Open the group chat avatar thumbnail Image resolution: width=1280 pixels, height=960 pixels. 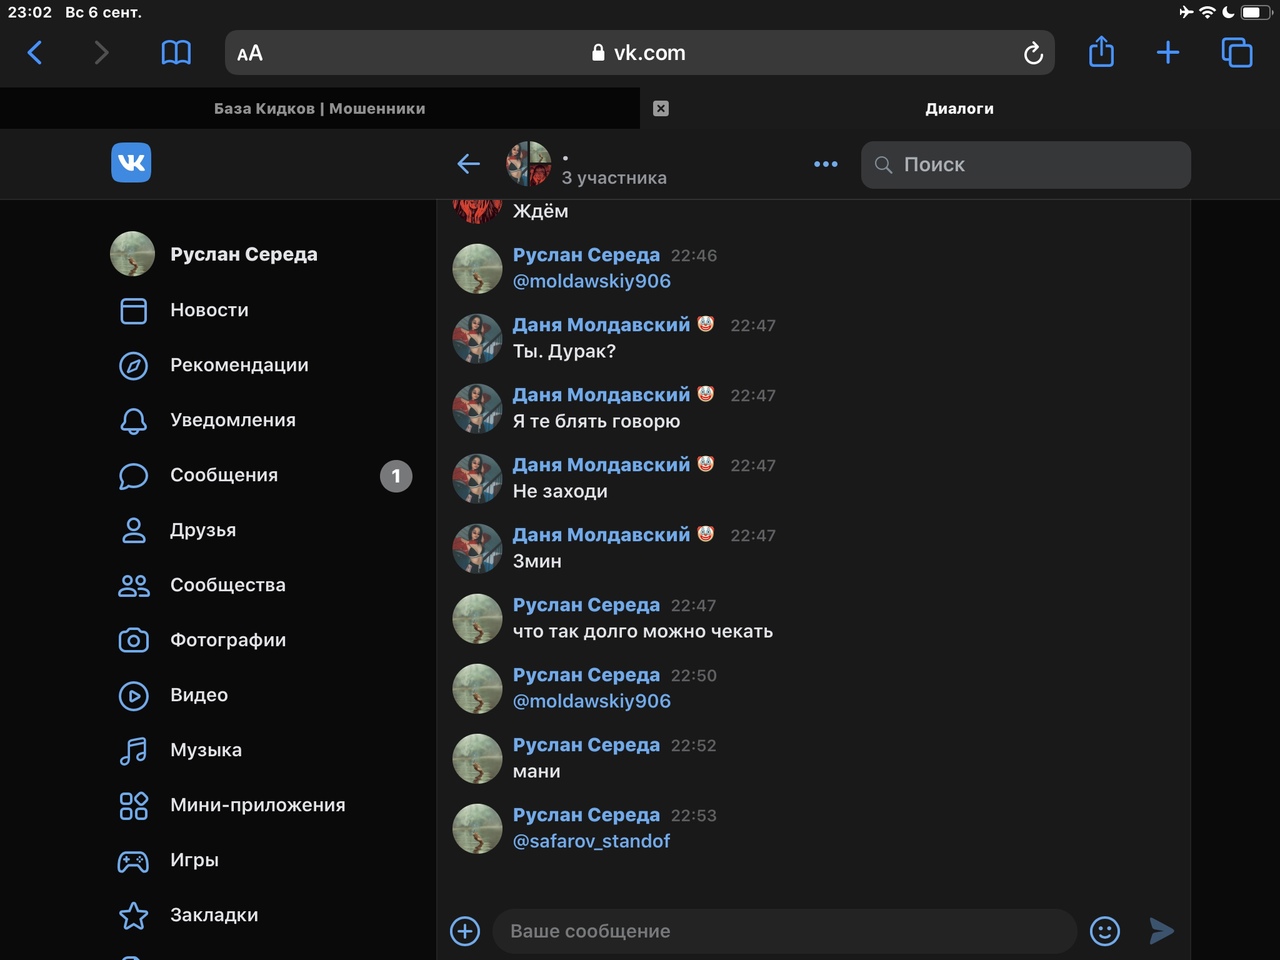(528, 164)
